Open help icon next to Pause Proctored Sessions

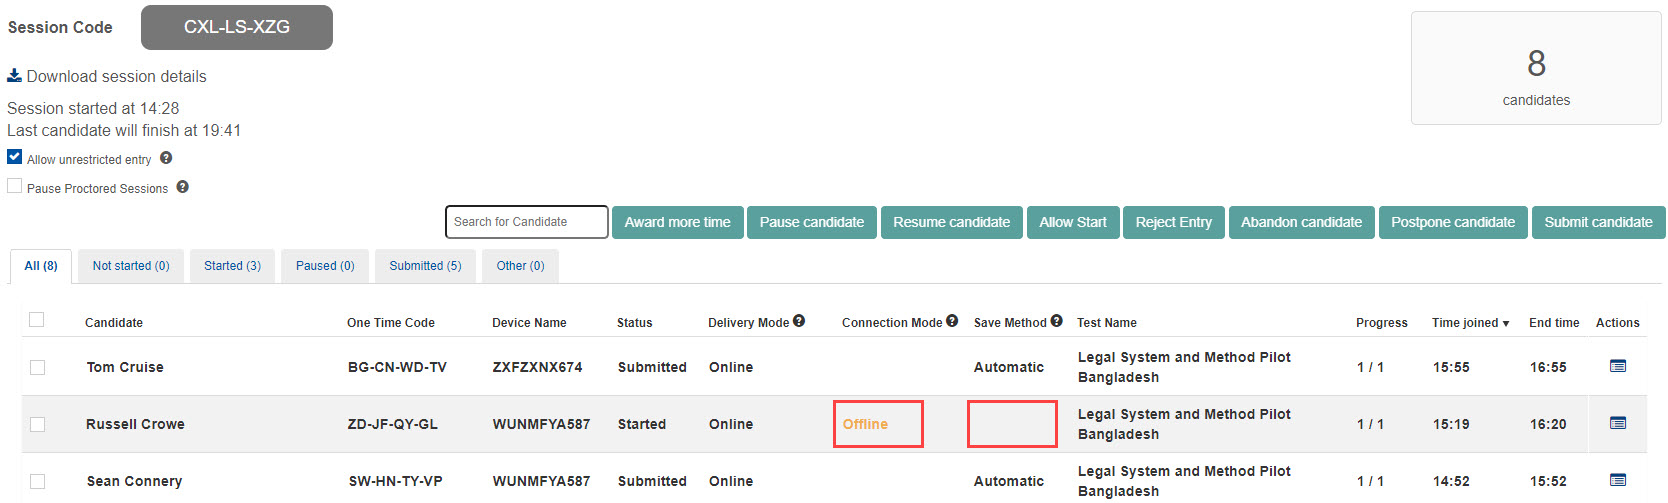click(x=182, y=187)
